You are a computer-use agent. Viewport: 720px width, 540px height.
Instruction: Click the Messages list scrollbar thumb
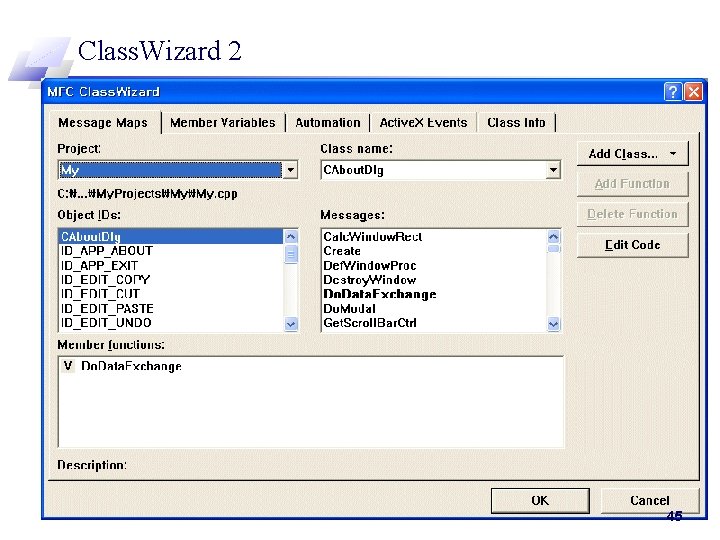[554, 248]
